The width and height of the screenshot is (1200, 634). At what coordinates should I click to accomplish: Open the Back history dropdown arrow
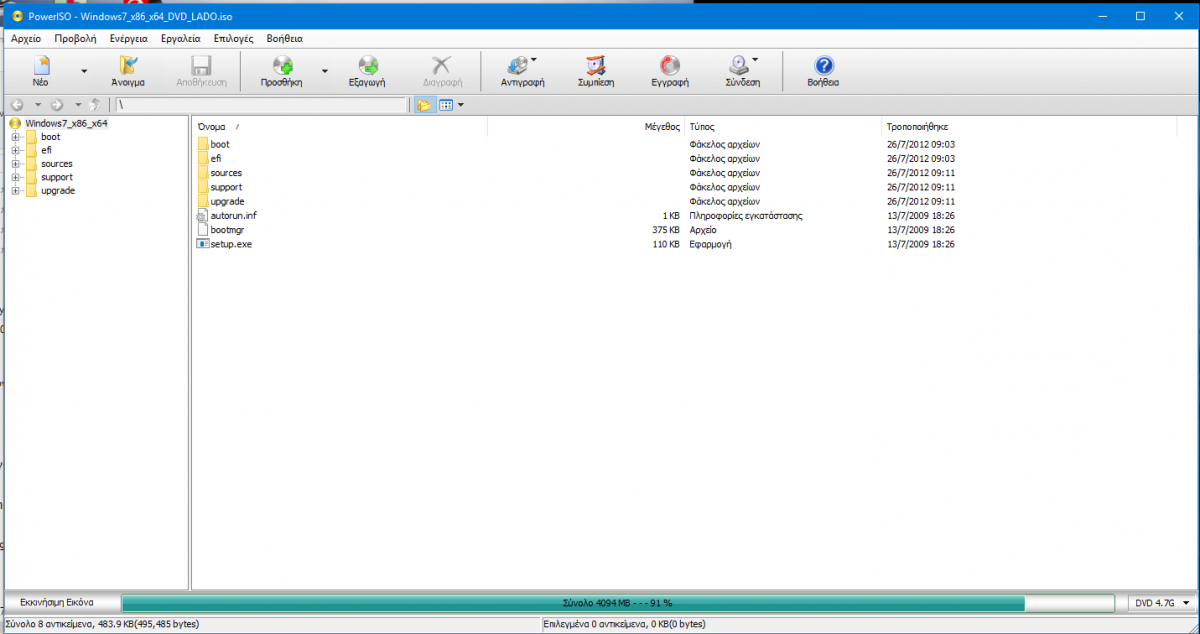pos(38,104)
